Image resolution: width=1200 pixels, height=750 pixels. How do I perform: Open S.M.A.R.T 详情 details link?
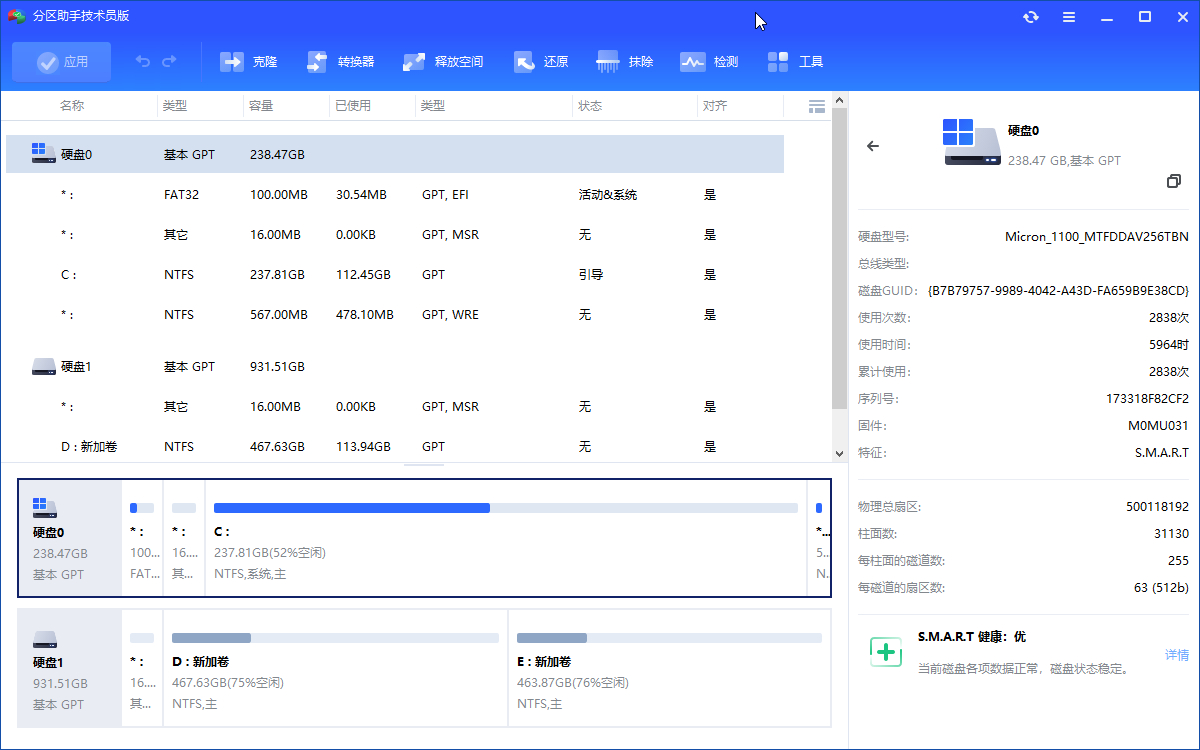(x=1177, y=655)
